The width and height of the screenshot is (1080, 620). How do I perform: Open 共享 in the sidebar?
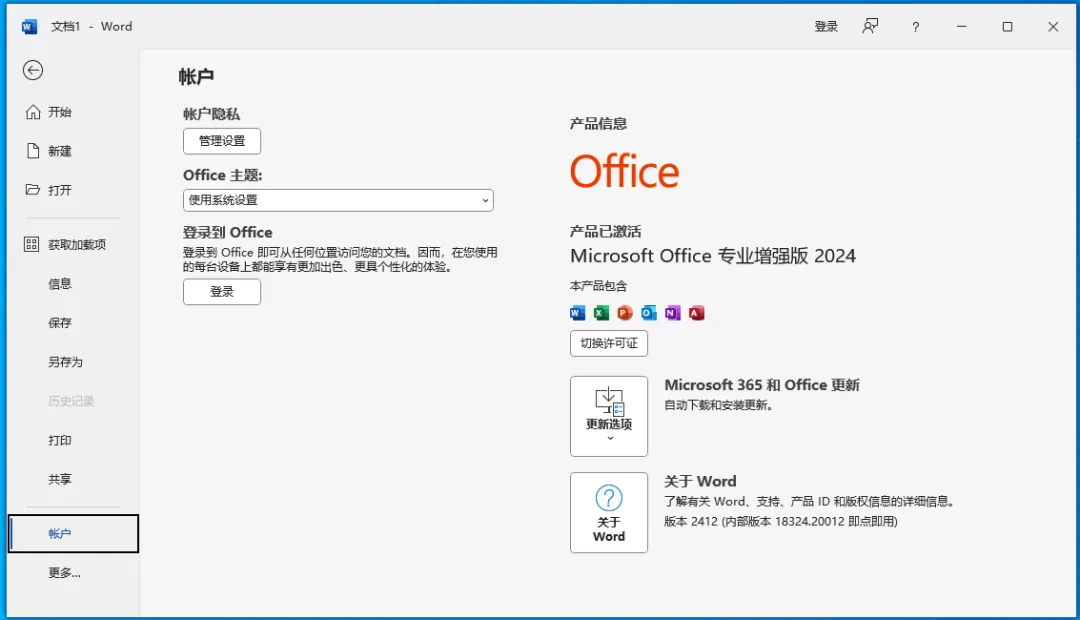[x=73, y=479]
